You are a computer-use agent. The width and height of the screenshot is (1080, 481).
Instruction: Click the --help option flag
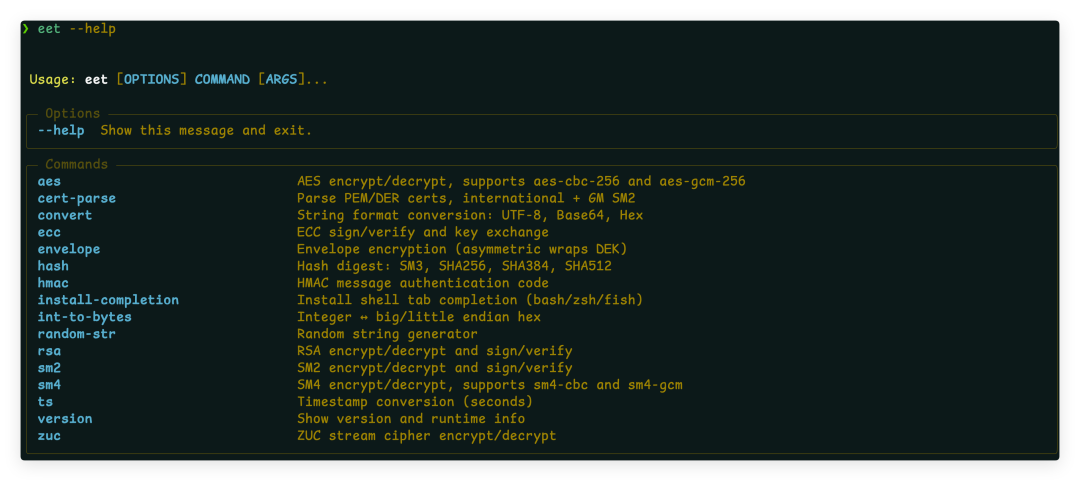[61, 131]
